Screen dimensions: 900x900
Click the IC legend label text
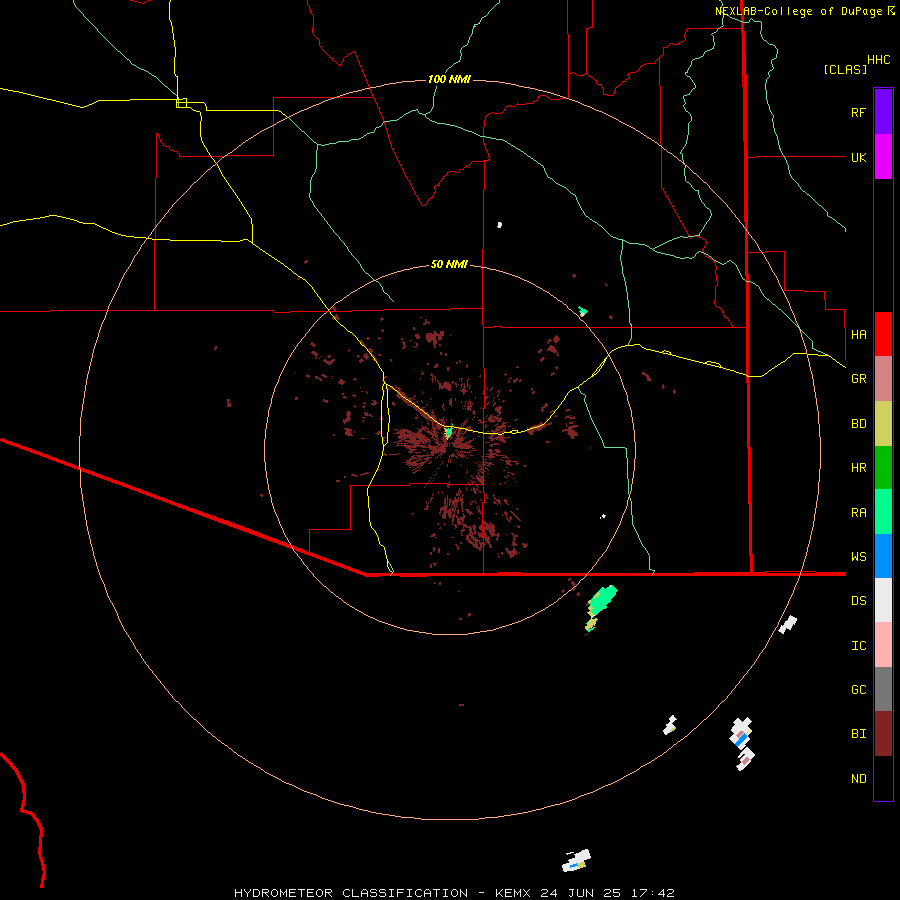click(x=859, y=645)
